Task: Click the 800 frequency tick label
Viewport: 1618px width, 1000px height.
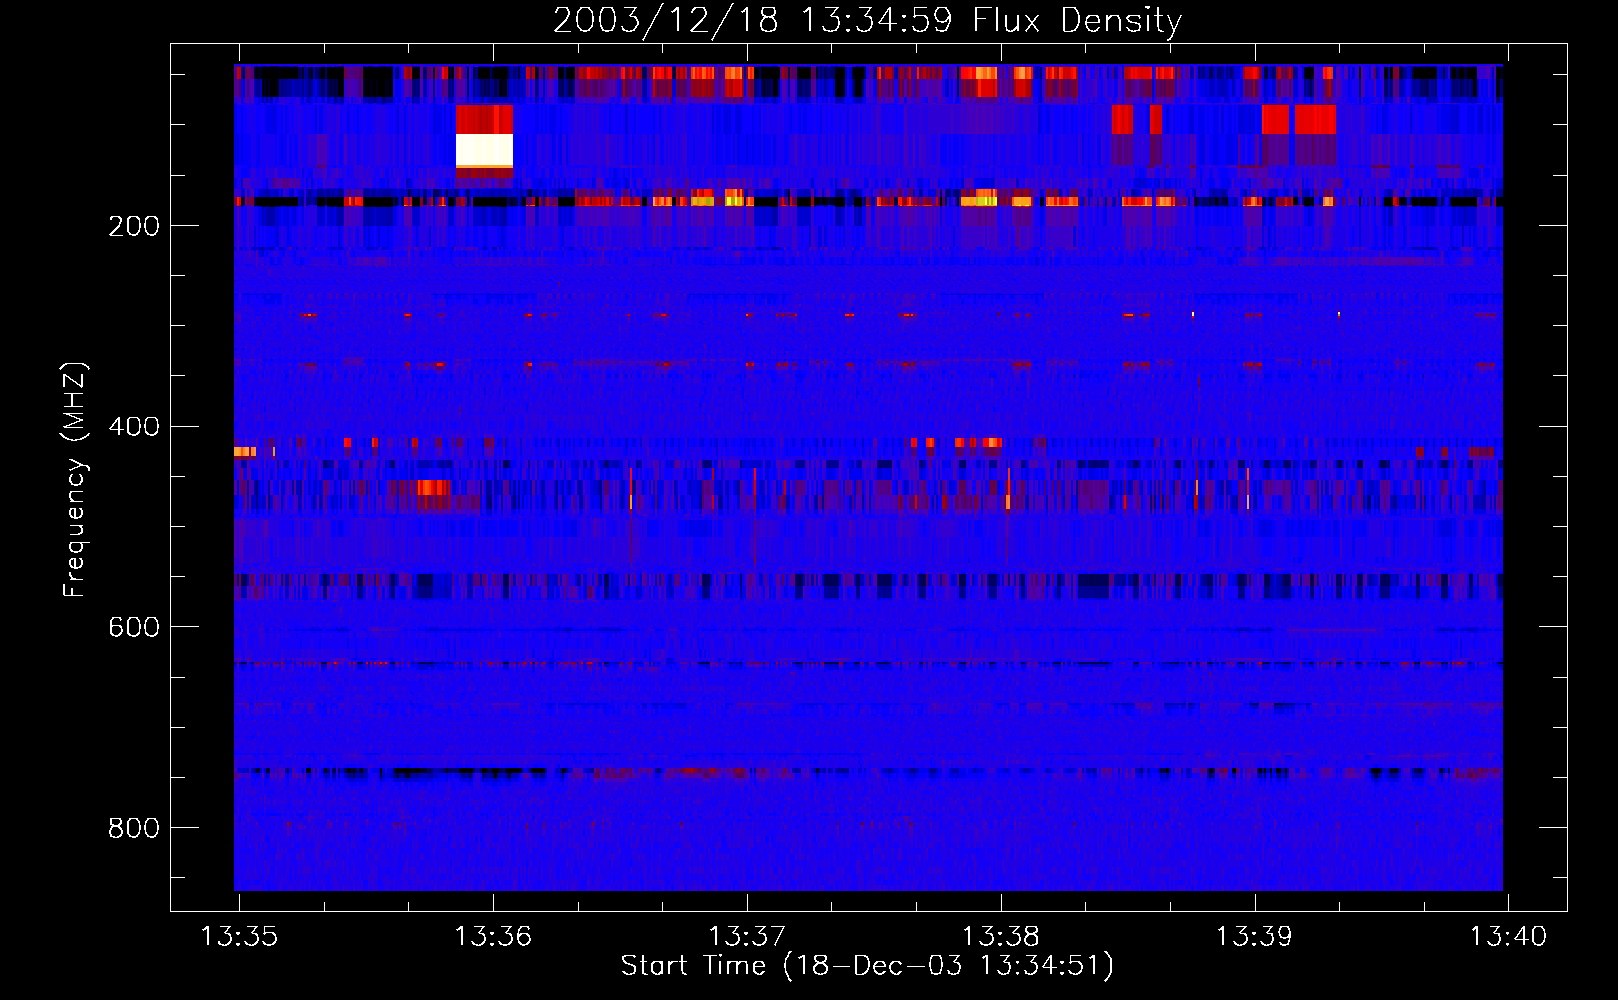Action: 134,828
